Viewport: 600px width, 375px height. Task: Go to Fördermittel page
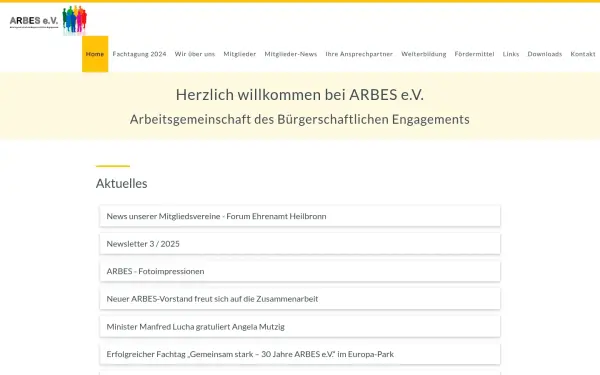[x=474, y=54]
